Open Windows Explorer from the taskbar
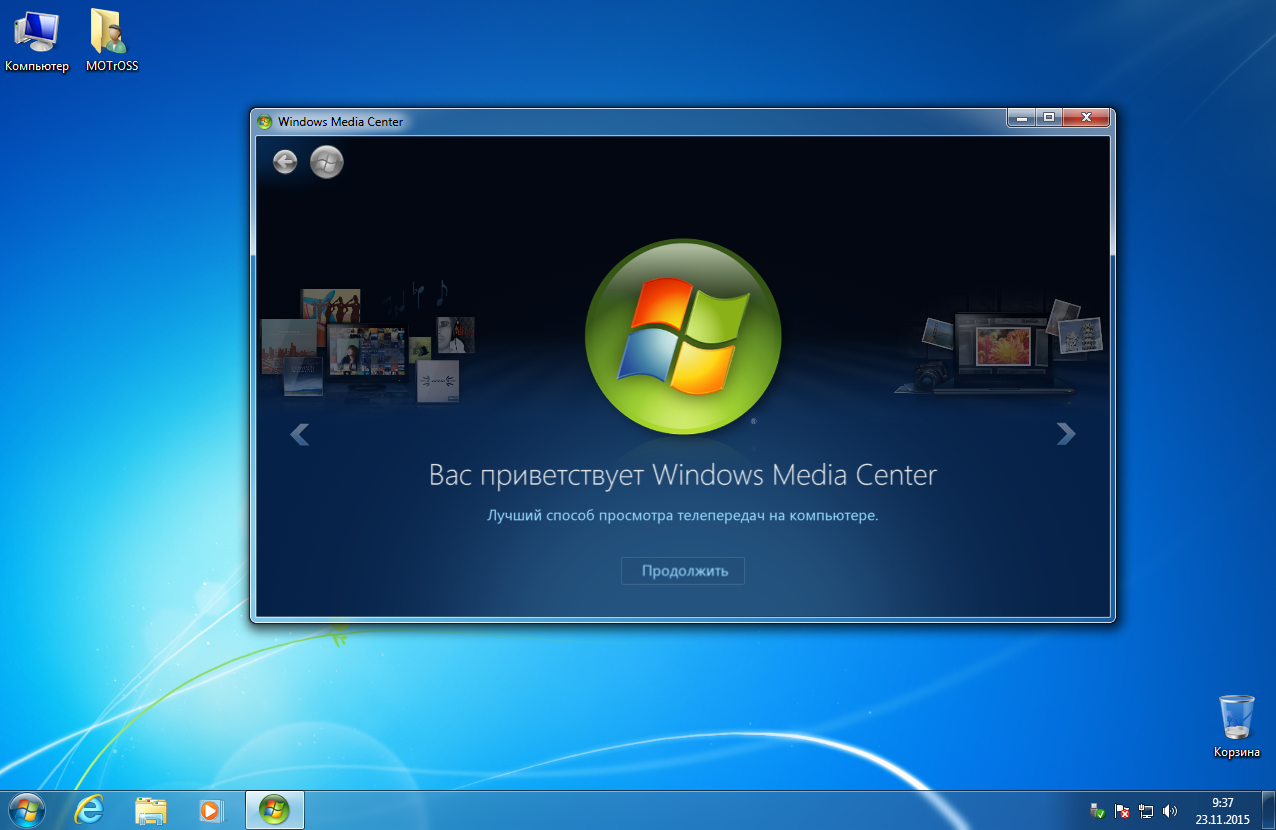The height and width of the screenshot is (830, 1276). [x=151, y=810]
